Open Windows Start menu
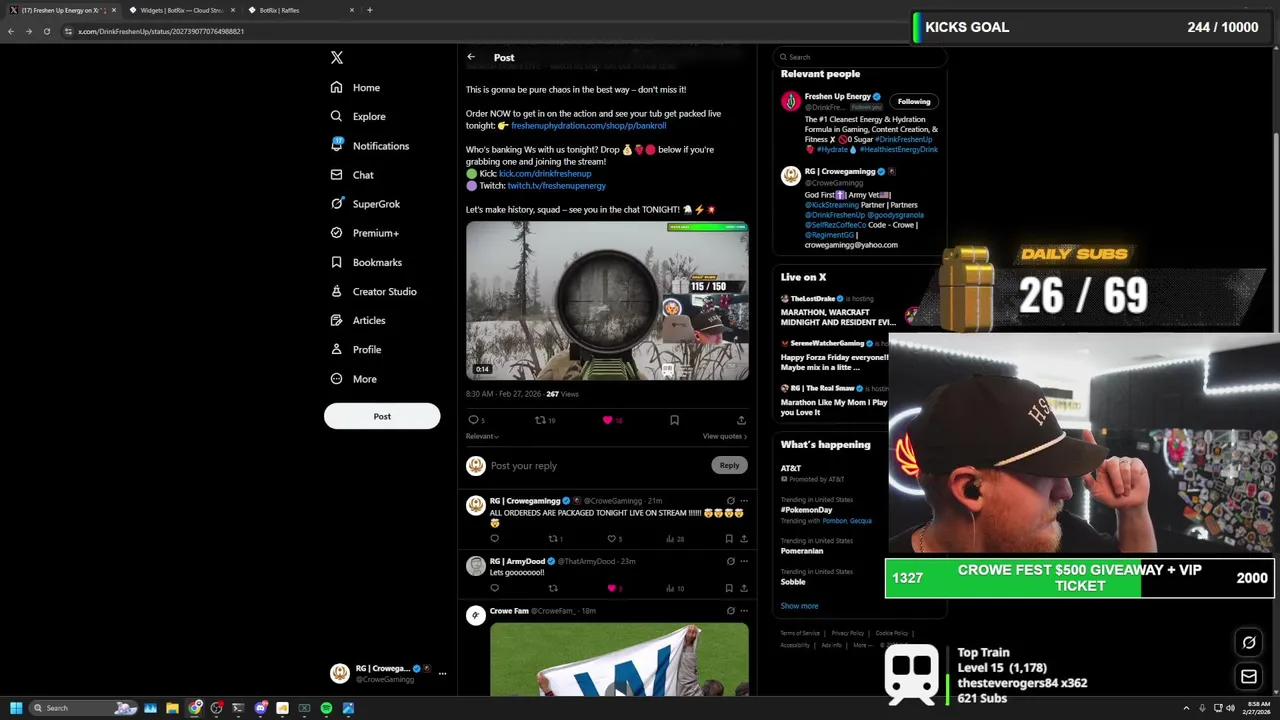This screenshot has height=720, width=1280. click(15, 708)
